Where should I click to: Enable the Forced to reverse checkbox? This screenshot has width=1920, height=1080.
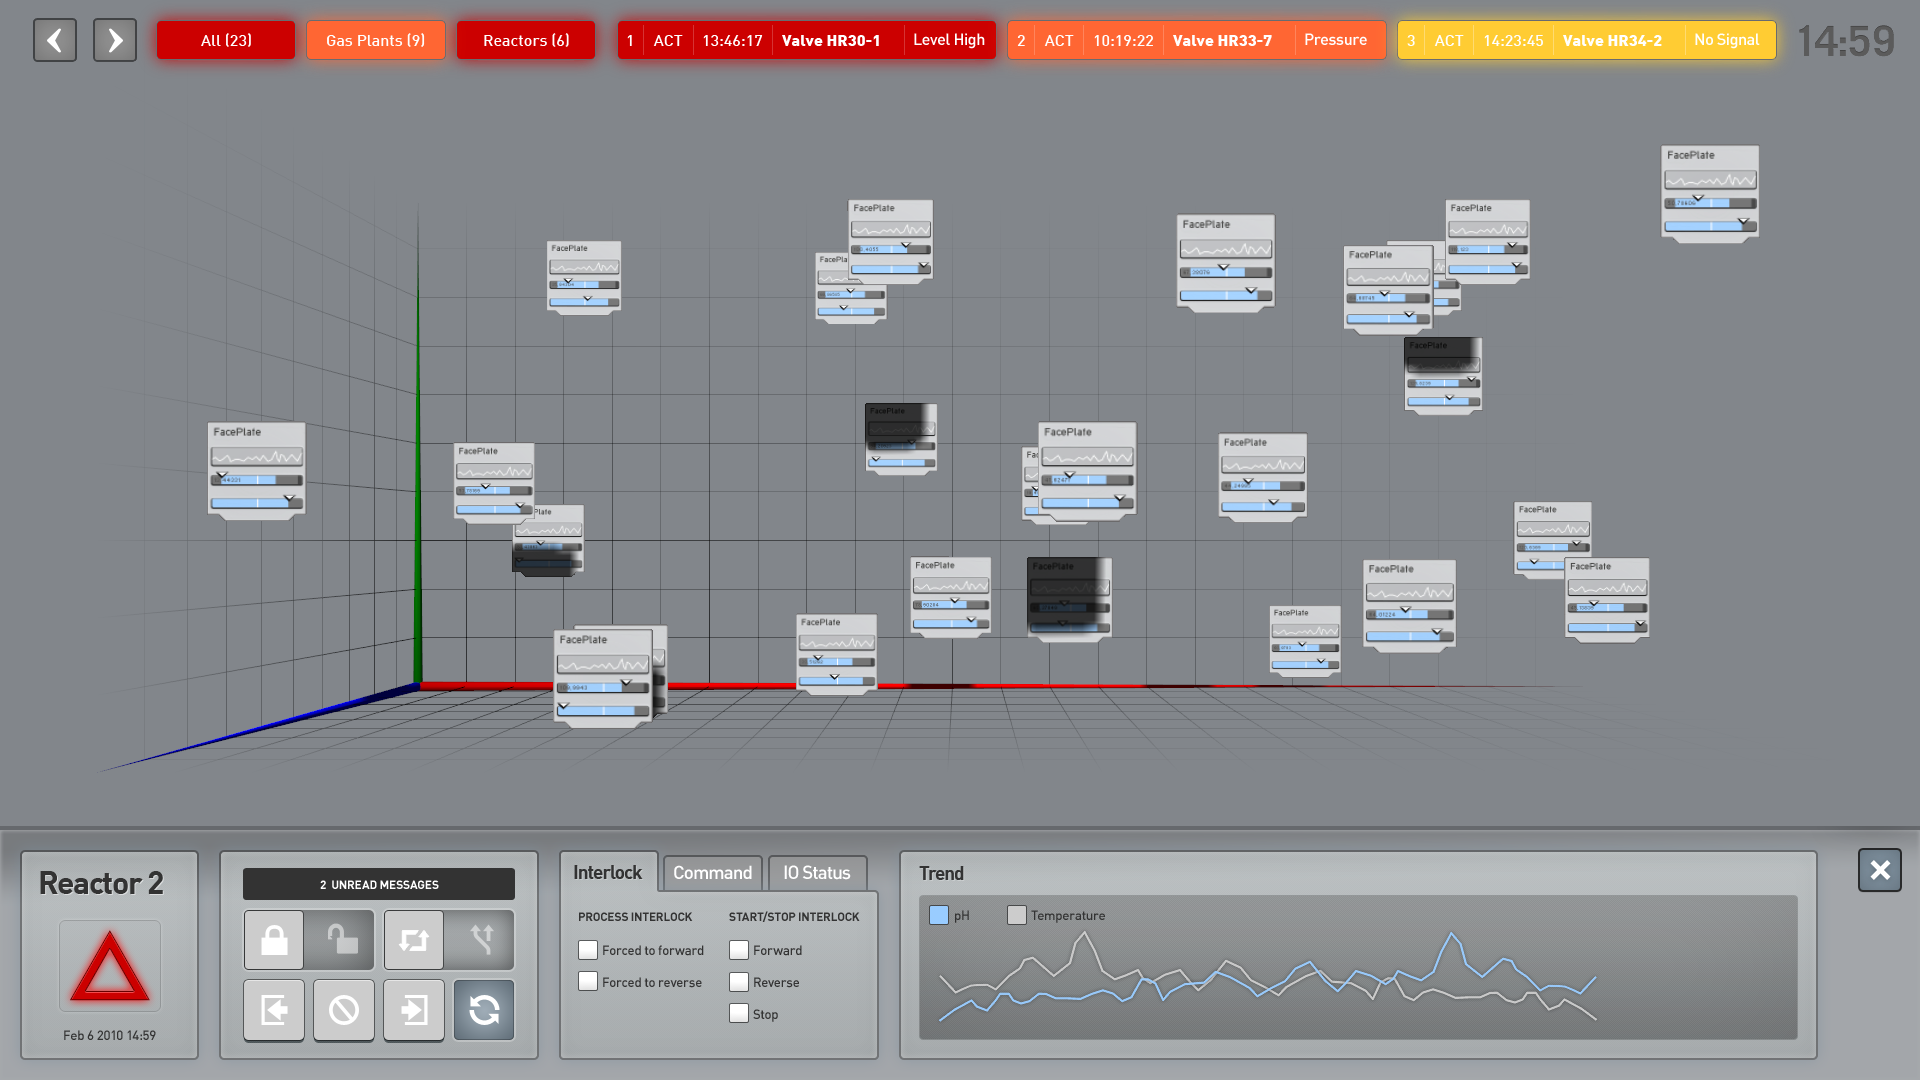point(588,982)
